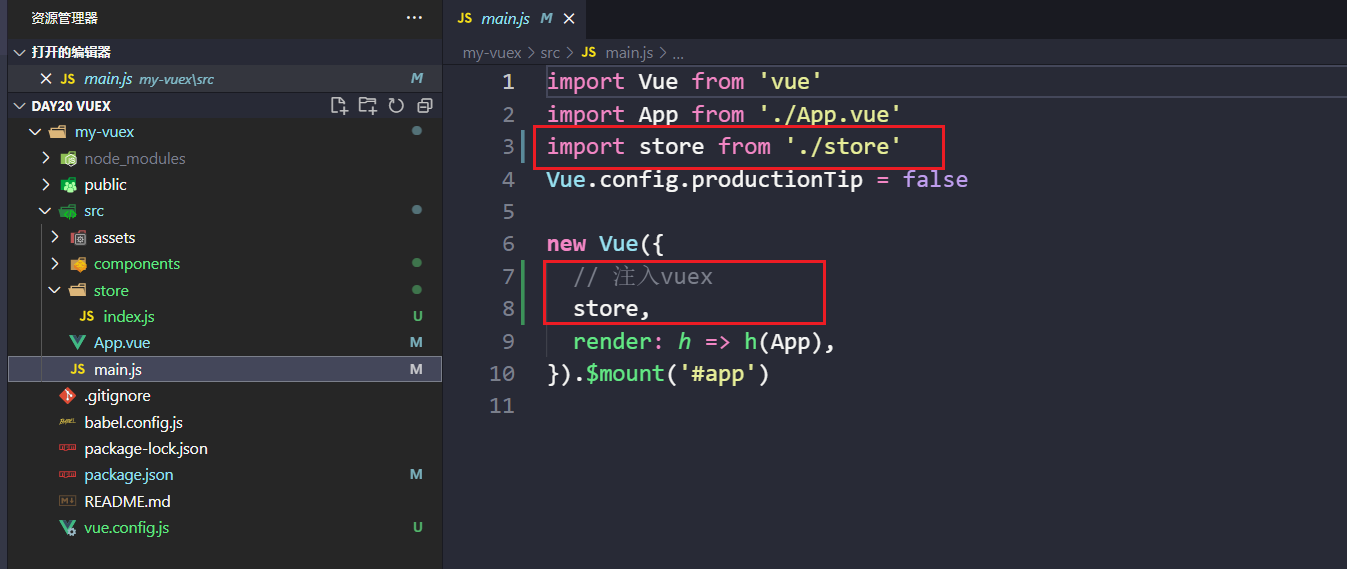Expand the assets folder
The height and width of the screenshot is (569, 1347).
coord(56,237)
